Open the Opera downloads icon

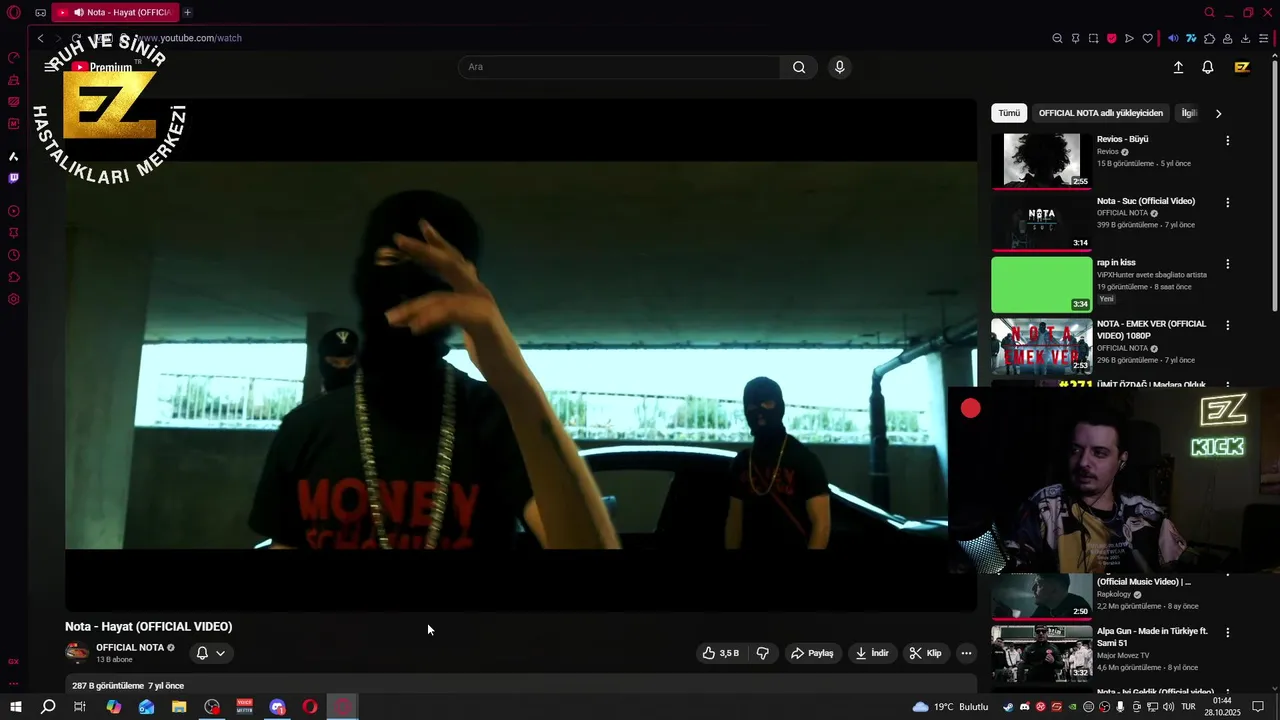pyautogui.click(x=1245, y=38)
